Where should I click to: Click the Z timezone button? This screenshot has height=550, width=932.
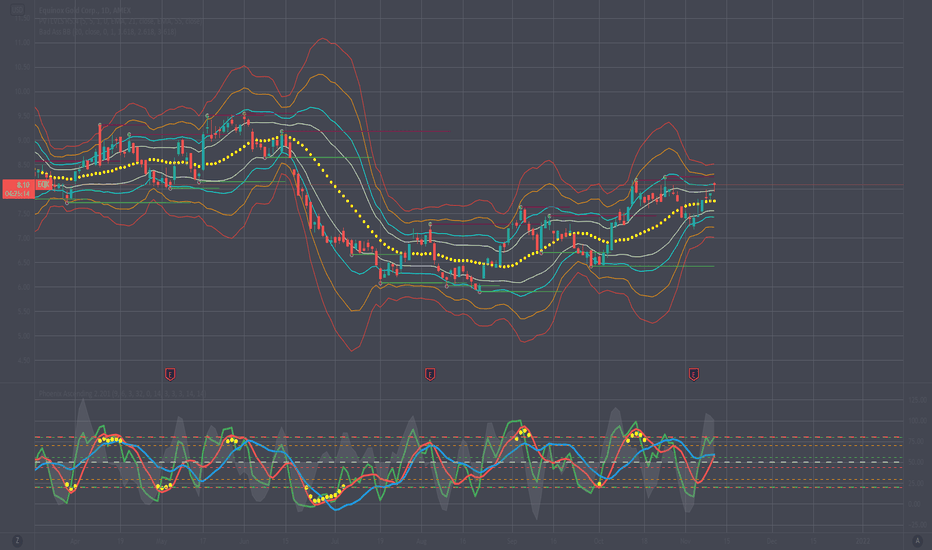17,540
